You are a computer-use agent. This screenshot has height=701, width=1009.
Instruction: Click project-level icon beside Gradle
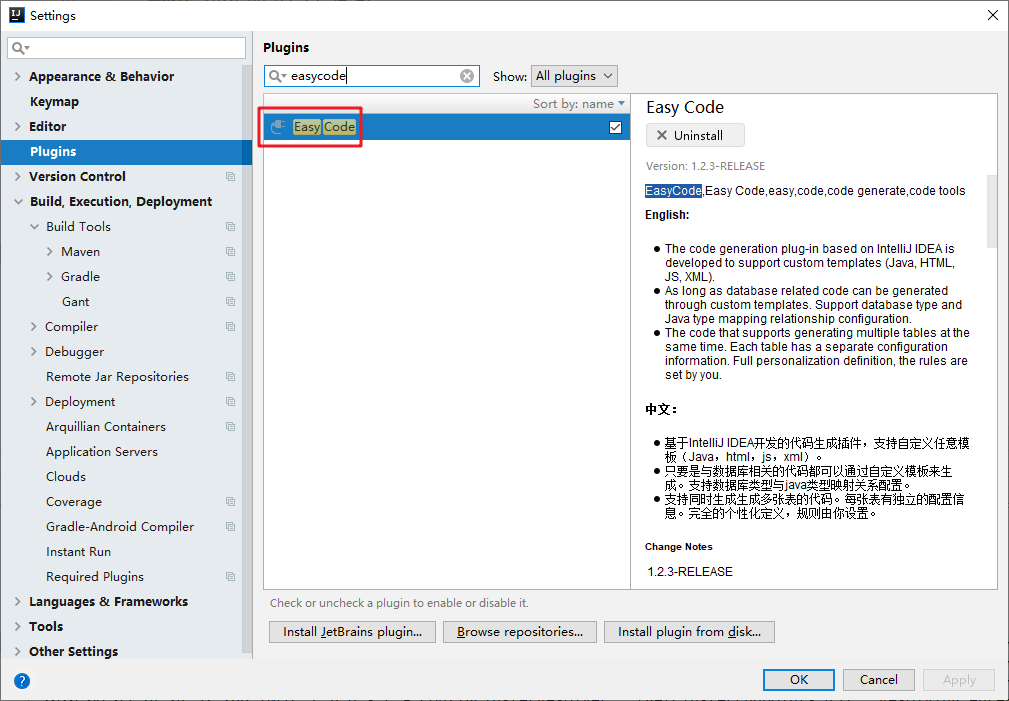pos(230,277)
